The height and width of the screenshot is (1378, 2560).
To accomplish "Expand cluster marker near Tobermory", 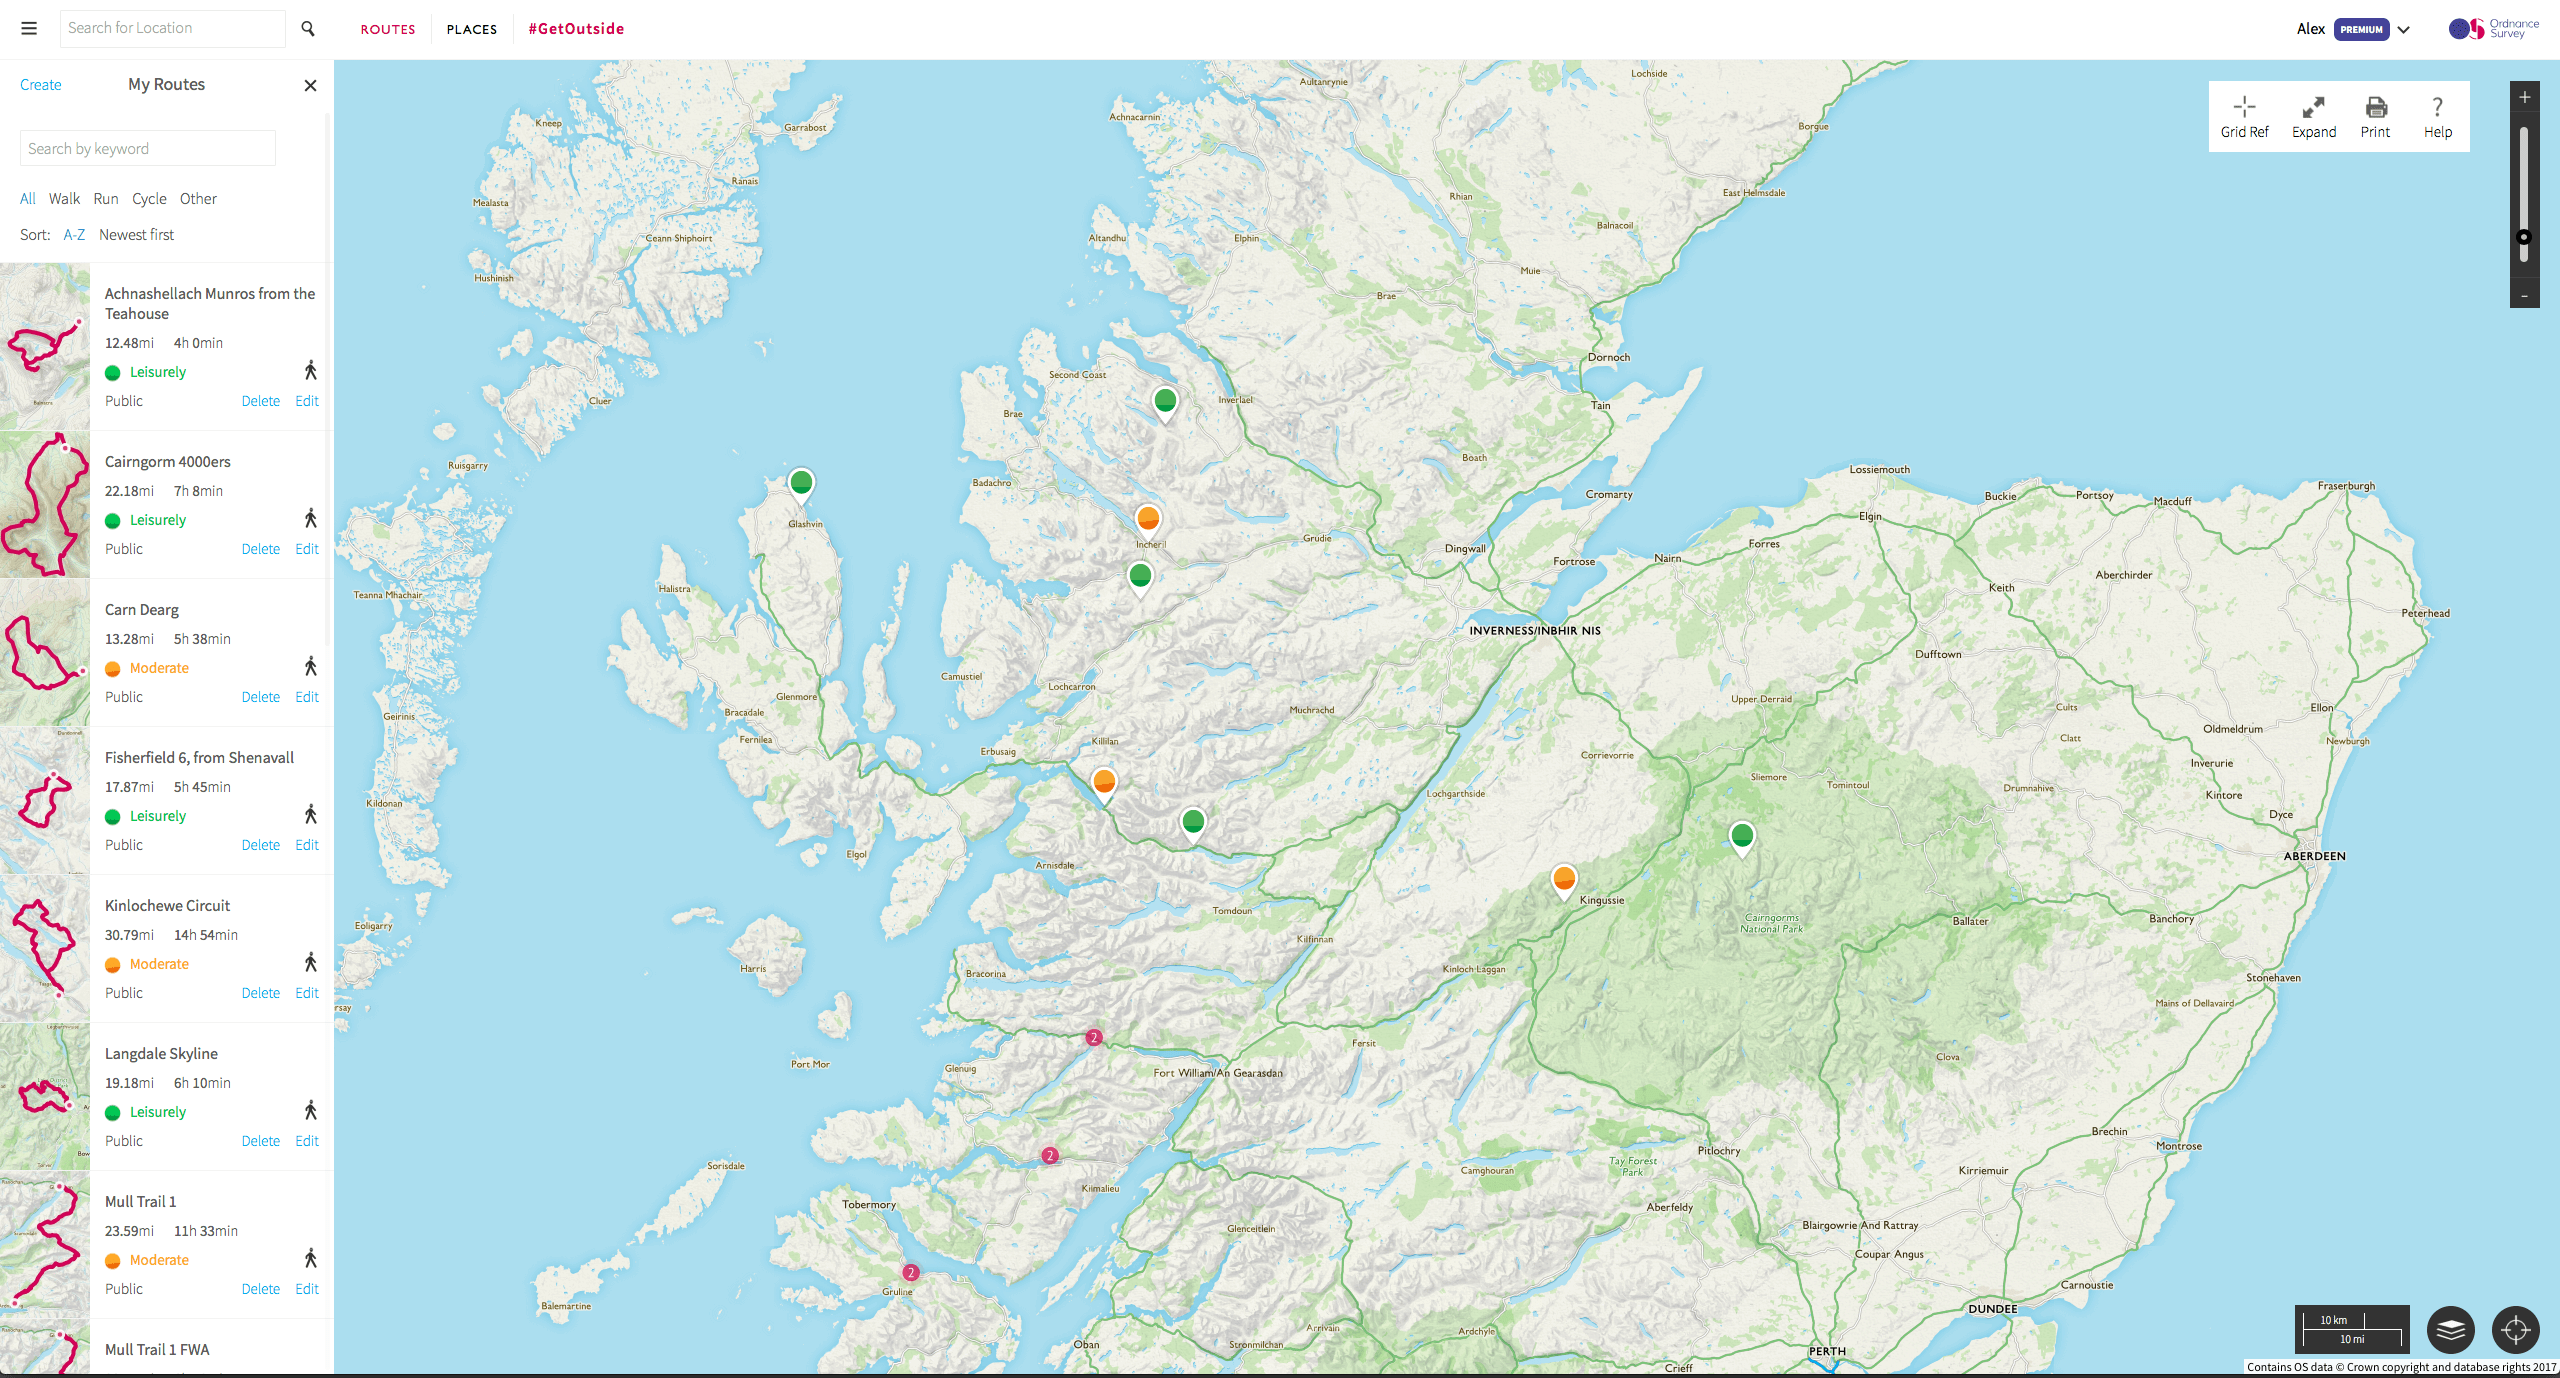I will (x=910, y=1273).
